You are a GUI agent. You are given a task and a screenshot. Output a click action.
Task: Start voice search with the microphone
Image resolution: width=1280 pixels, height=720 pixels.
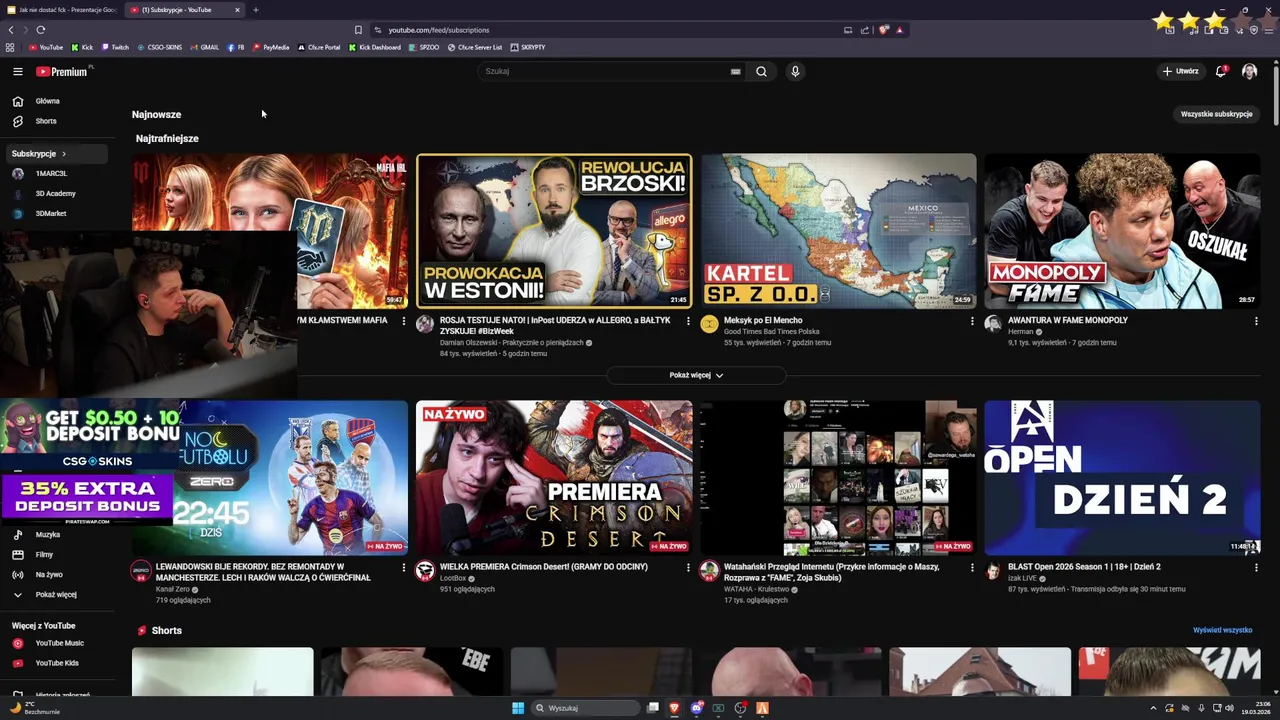(x=795, y=71)
